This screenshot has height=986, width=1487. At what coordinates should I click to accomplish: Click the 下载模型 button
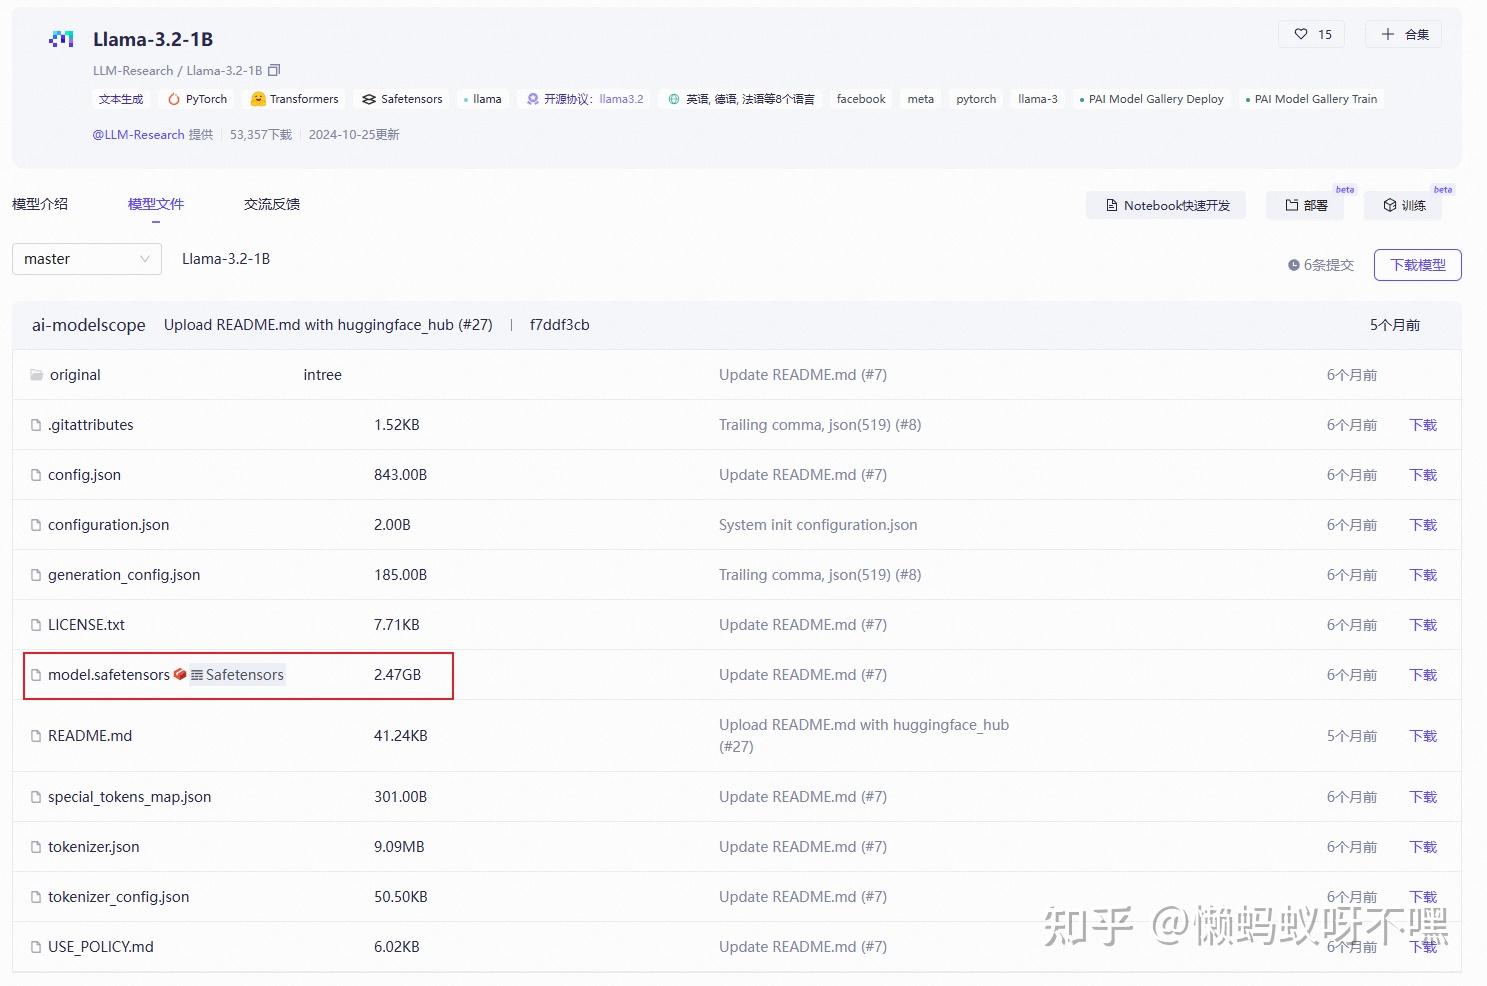(1418, 265)
